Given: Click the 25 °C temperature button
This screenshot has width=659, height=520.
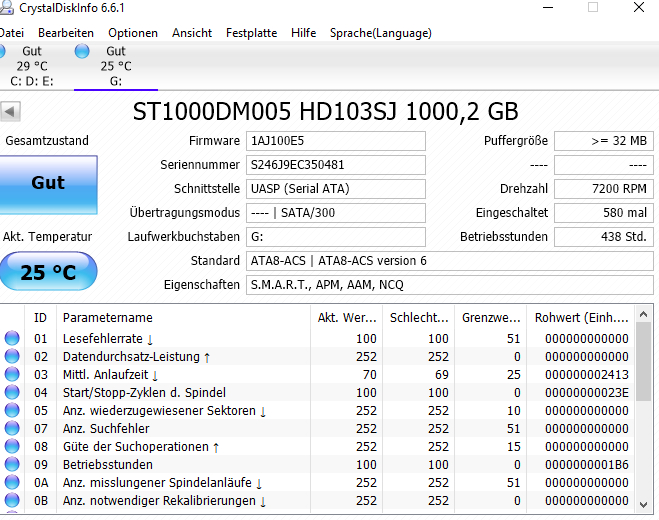Looking at the screenshot, I should [x=48, y=272].
